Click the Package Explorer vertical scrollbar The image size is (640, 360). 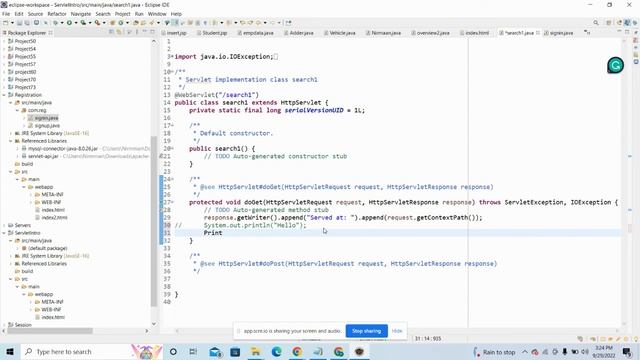(154, 220)
